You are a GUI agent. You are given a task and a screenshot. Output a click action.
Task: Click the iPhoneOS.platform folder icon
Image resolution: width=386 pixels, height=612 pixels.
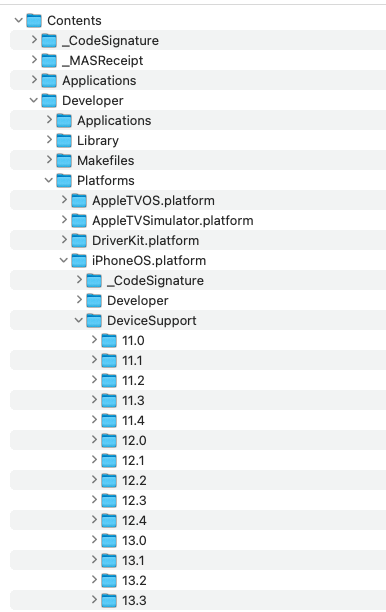(79, 260)
